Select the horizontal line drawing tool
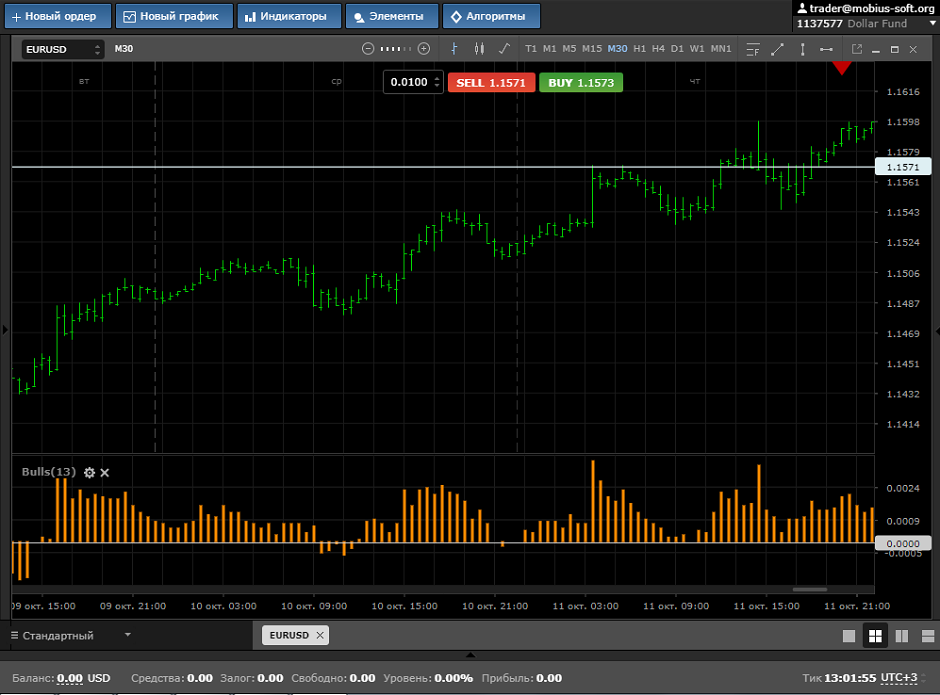Viewport: 940px width, 695px height. (x=826, y=50)
